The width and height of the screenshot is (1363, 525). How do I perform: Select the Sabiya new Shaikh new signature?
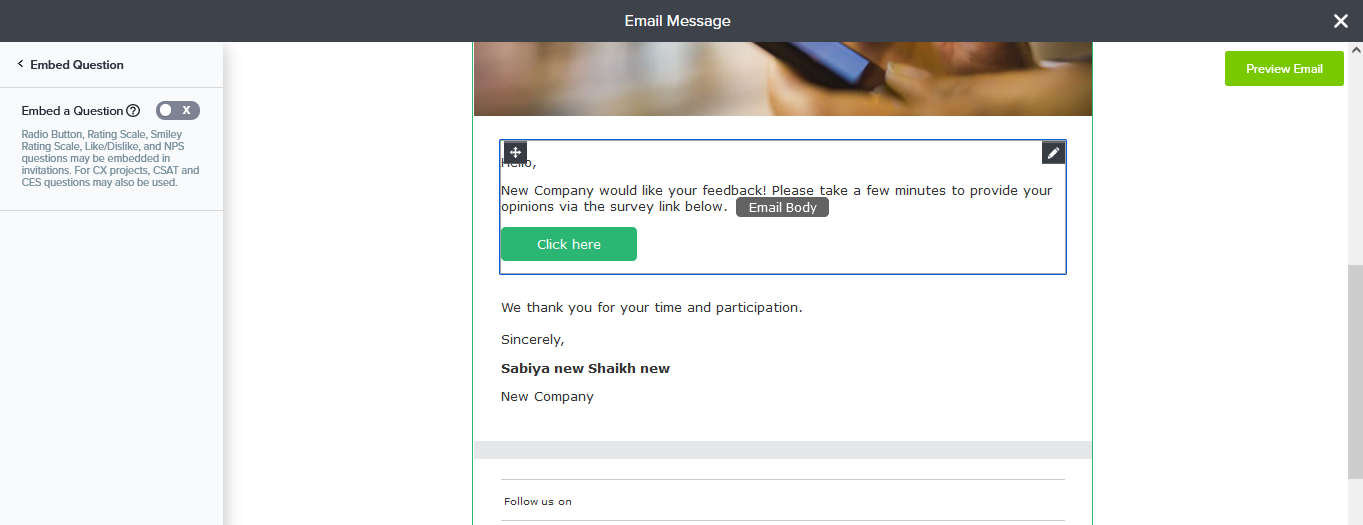tap(585, 369)
